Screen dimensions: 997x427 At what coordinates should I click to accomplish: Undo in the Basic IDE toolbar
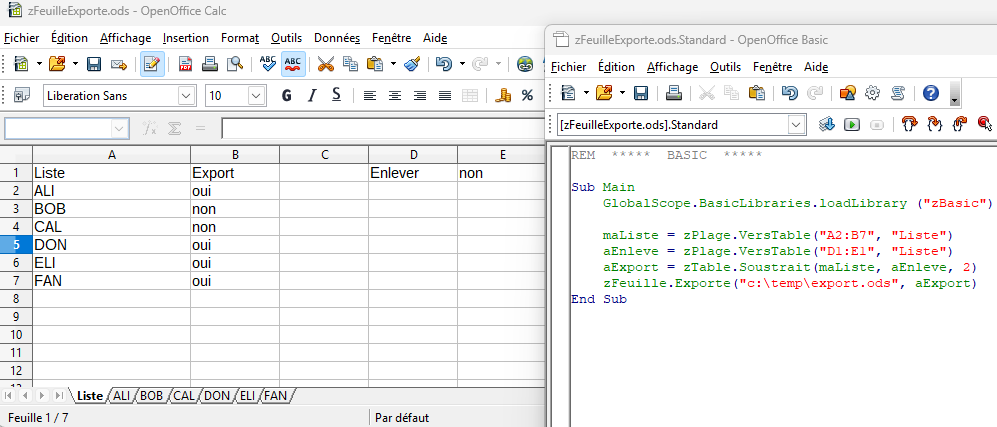tap(790, 93)
